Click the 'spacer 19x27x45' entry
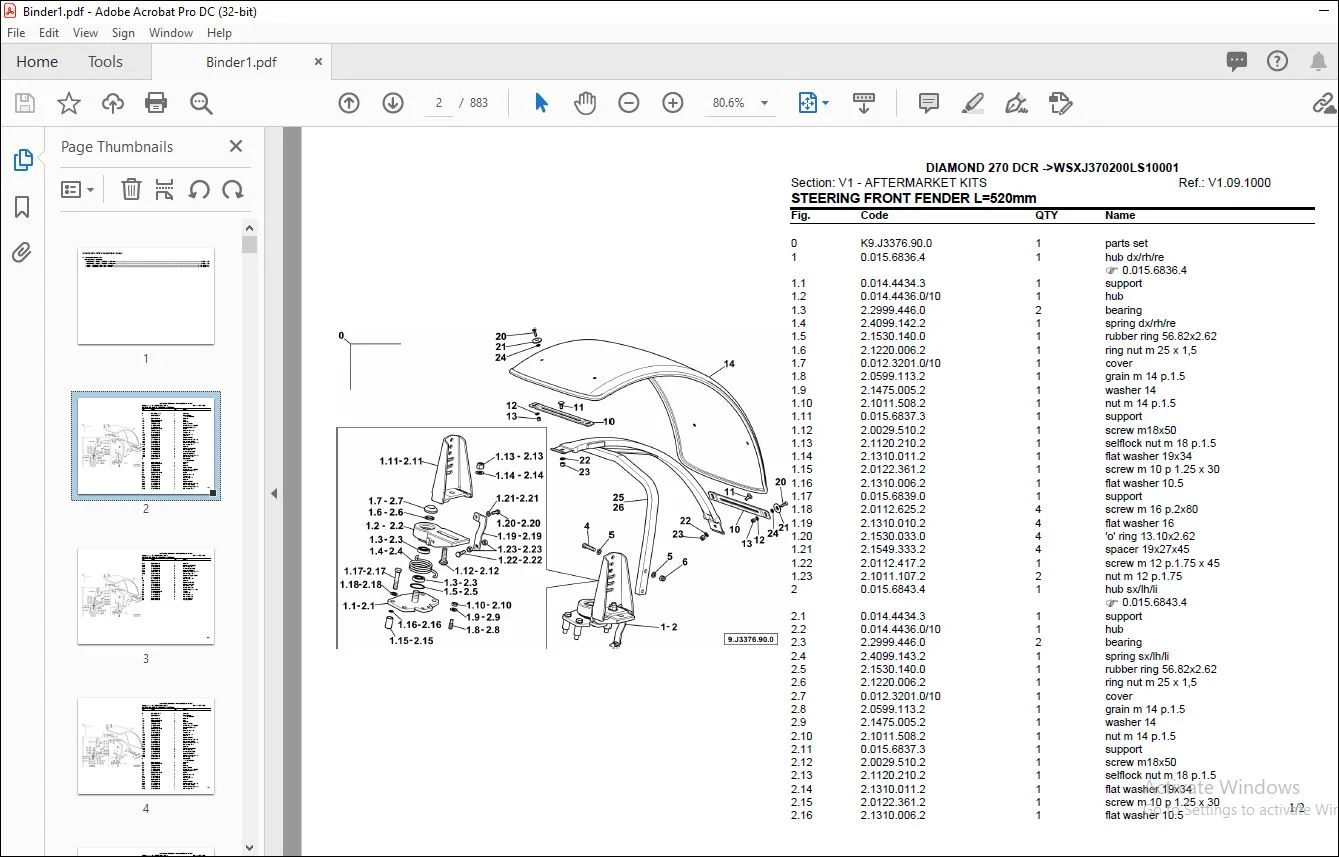1339x857 pixels. 1147,549
